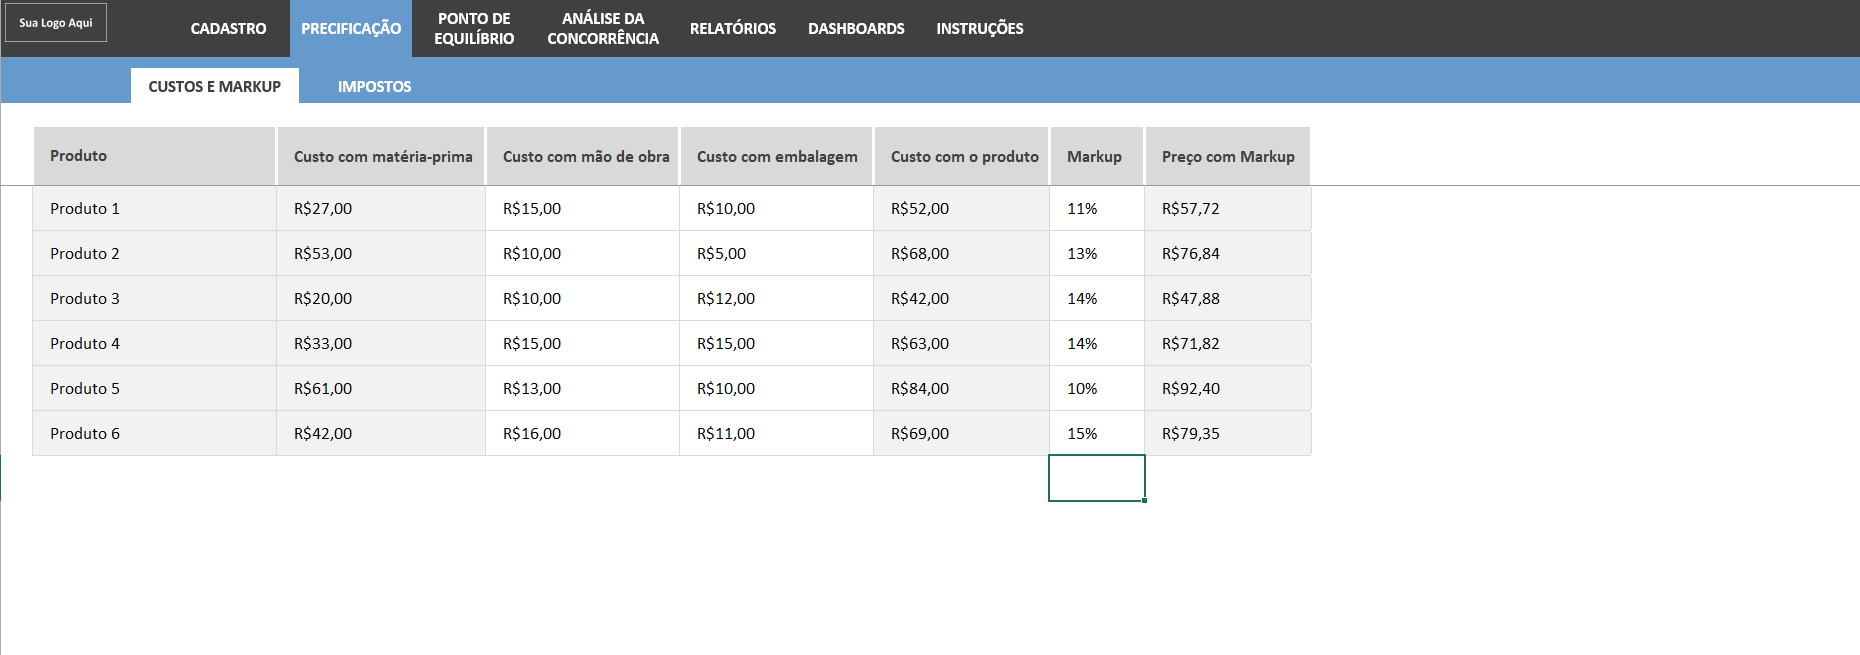Open the INSTRUÇÕES tab

click(x=980, y=29)
